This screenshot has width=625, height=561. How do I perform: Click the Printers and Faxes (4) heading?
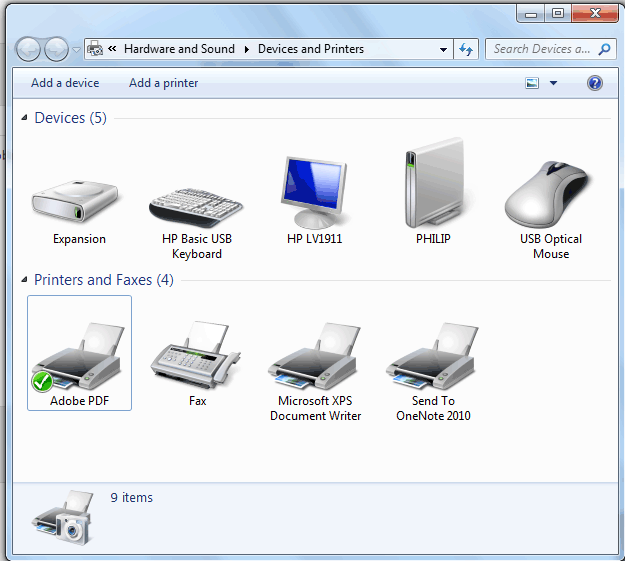pyautogui.click(x=104, y=280)
